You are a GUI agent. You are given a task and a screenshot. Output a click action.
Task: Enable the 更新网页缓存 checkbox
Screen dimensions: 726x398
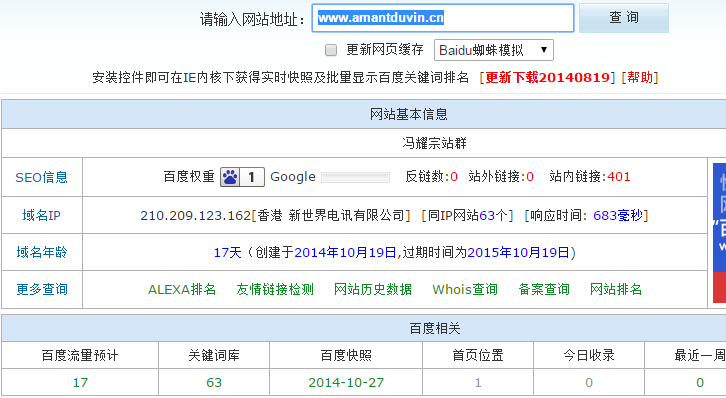pyautogui.click(x=331, y=50)
